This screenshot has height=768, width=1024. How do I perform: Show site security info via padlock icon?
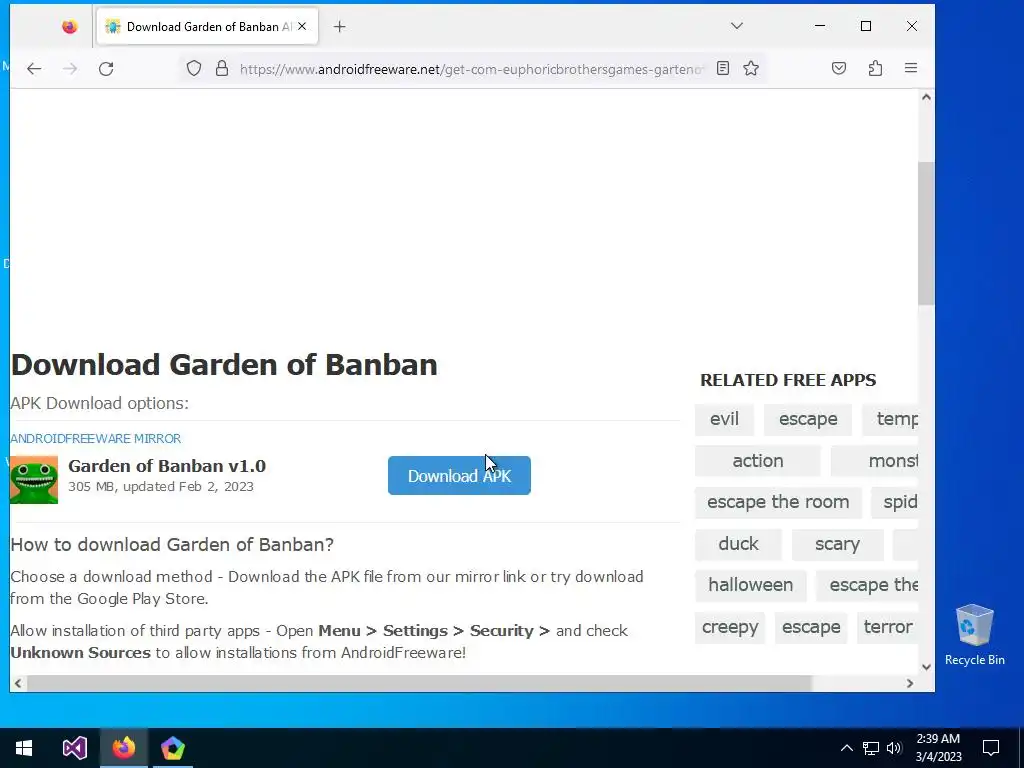(222, 69)
